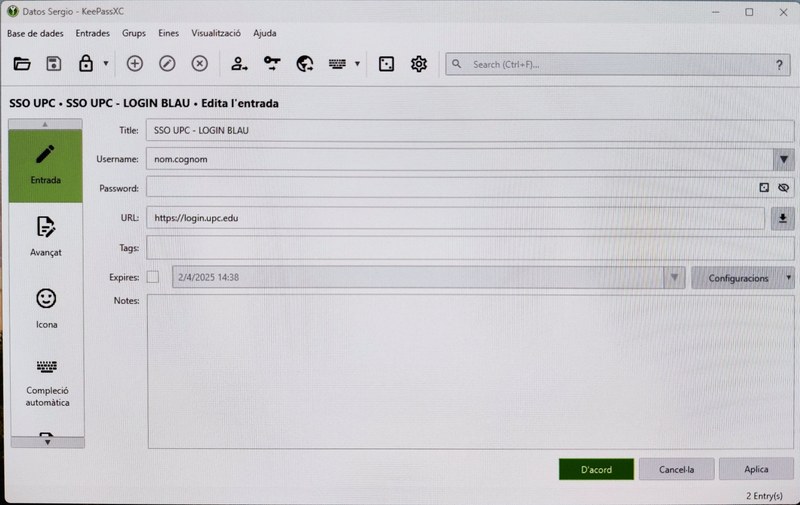Confirm changes with the D'acord button
The width and height of the screenshot is (800, 505).
pos(596,469)
